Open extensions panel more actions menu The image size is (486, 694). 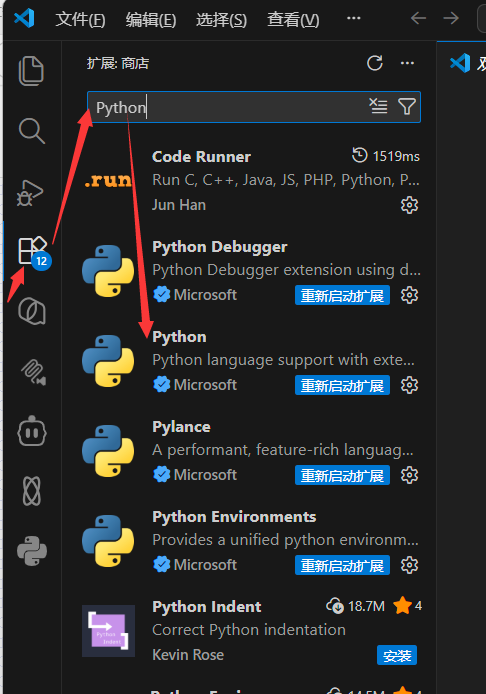407,63
